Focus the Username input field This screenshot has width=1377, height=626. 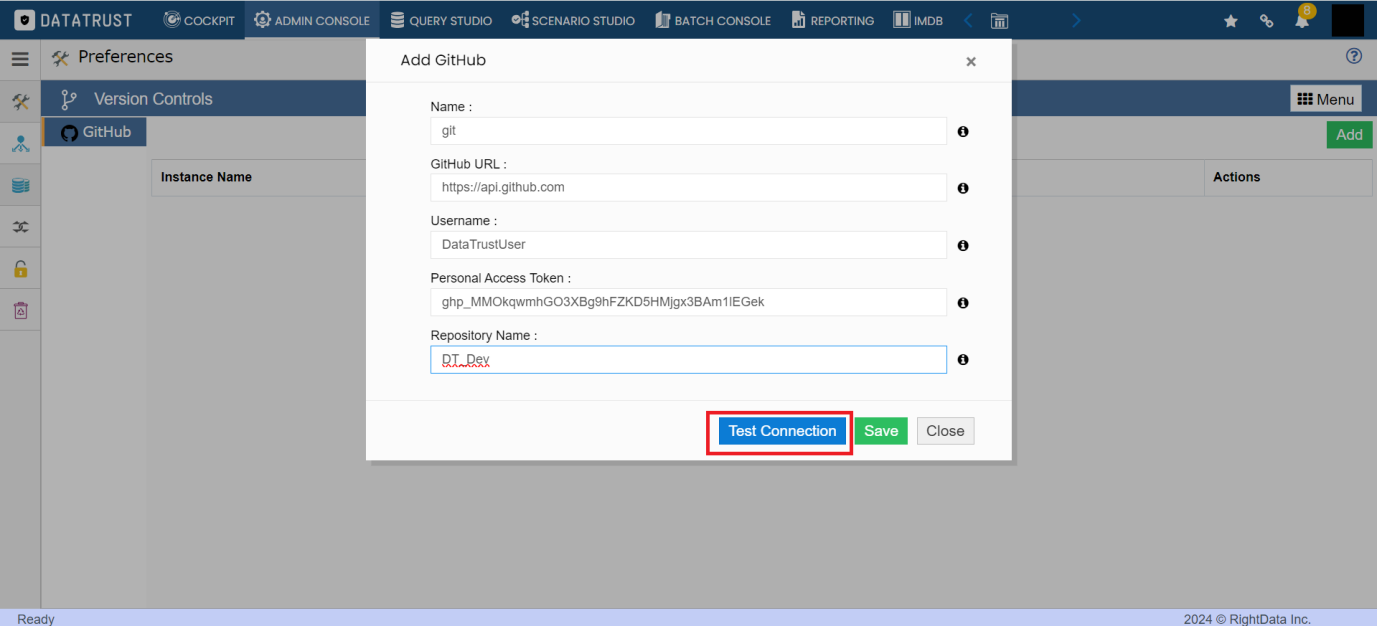click(688, 245)
